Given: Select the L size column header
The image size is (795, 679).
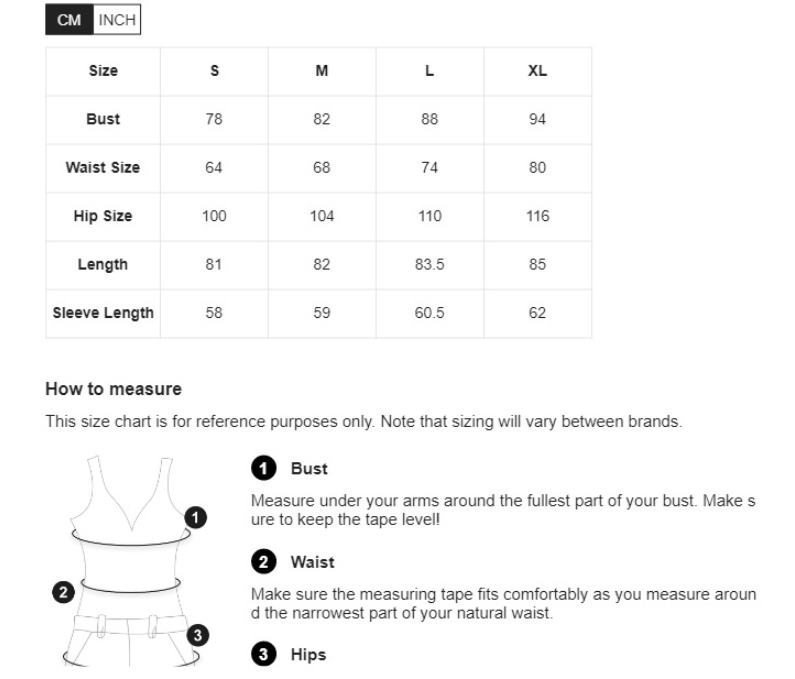Looking at the screenshot, I should click(430, 71).
